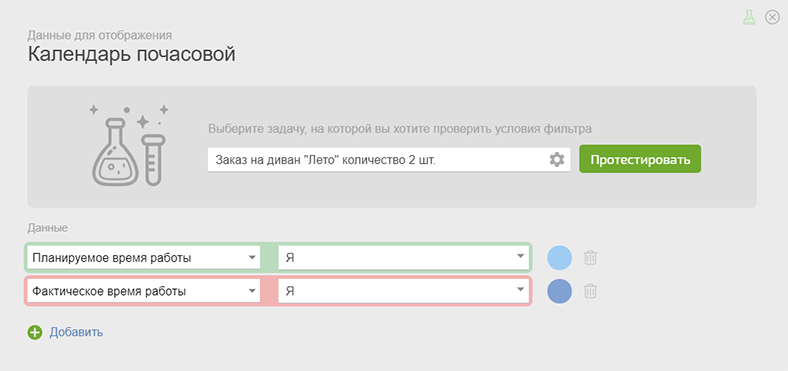Open task settings via the gear icon
The image size is (788, 371).
(x=557, y=160)
